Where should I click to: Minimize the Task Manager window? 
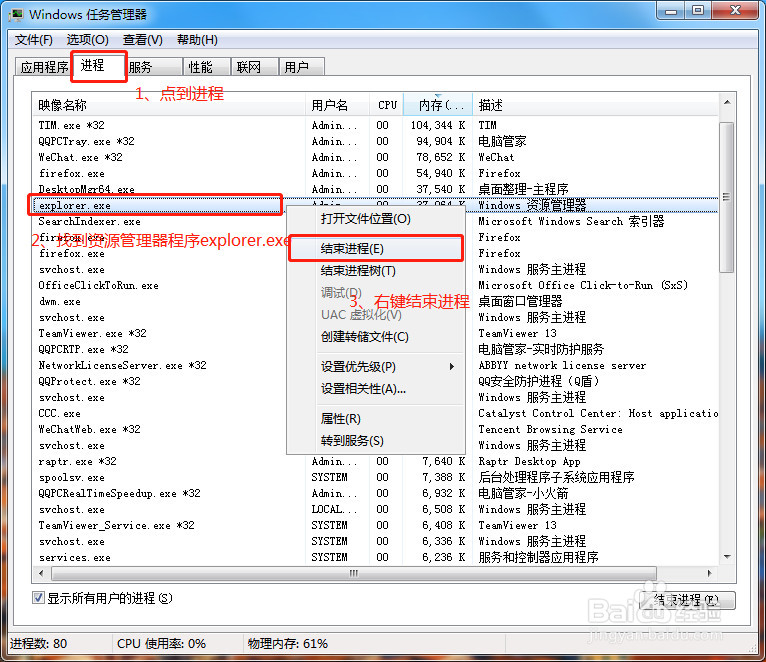[671, 11]
